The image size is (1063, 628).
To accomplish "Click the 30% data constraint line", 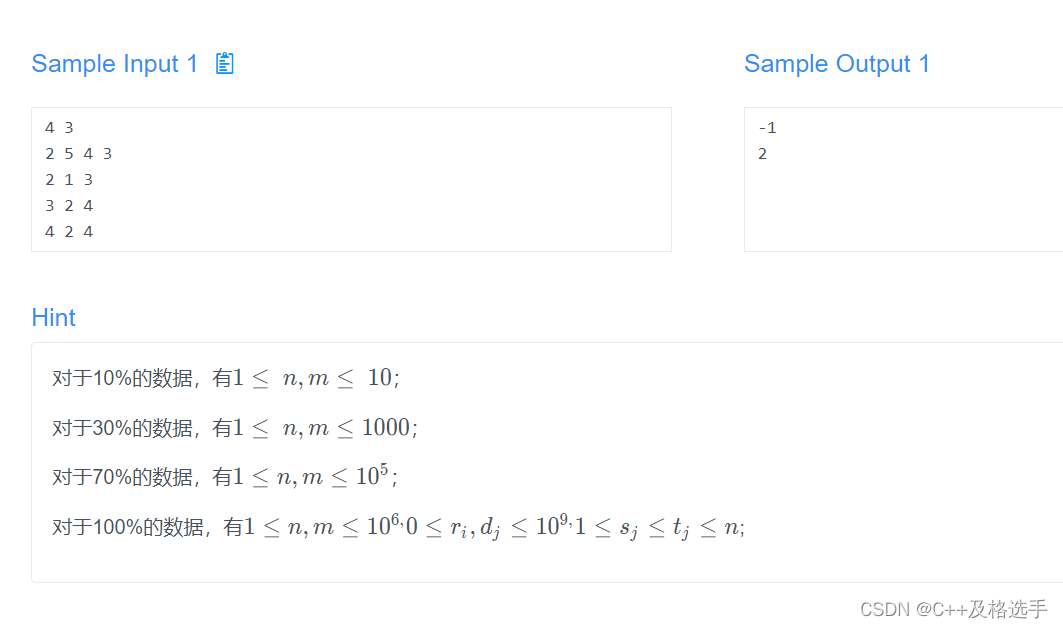I will point(235,427).
